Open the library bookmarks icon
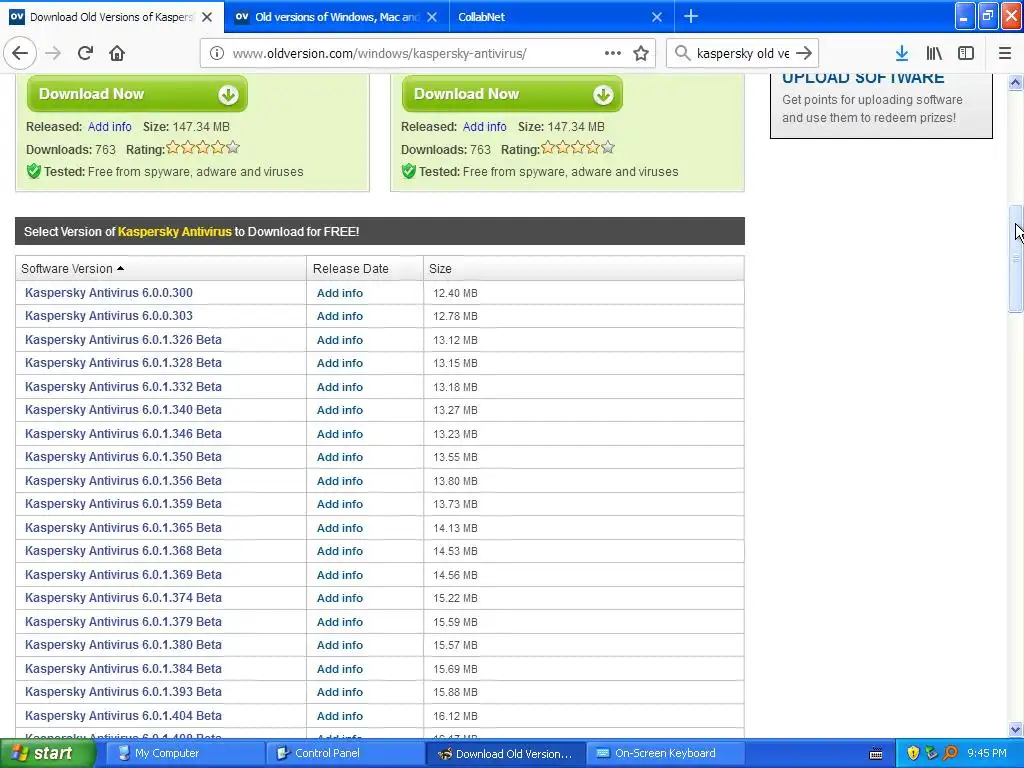Image resolution: width=1024 pixels, height=768 pixels. [x=934, y=53]
